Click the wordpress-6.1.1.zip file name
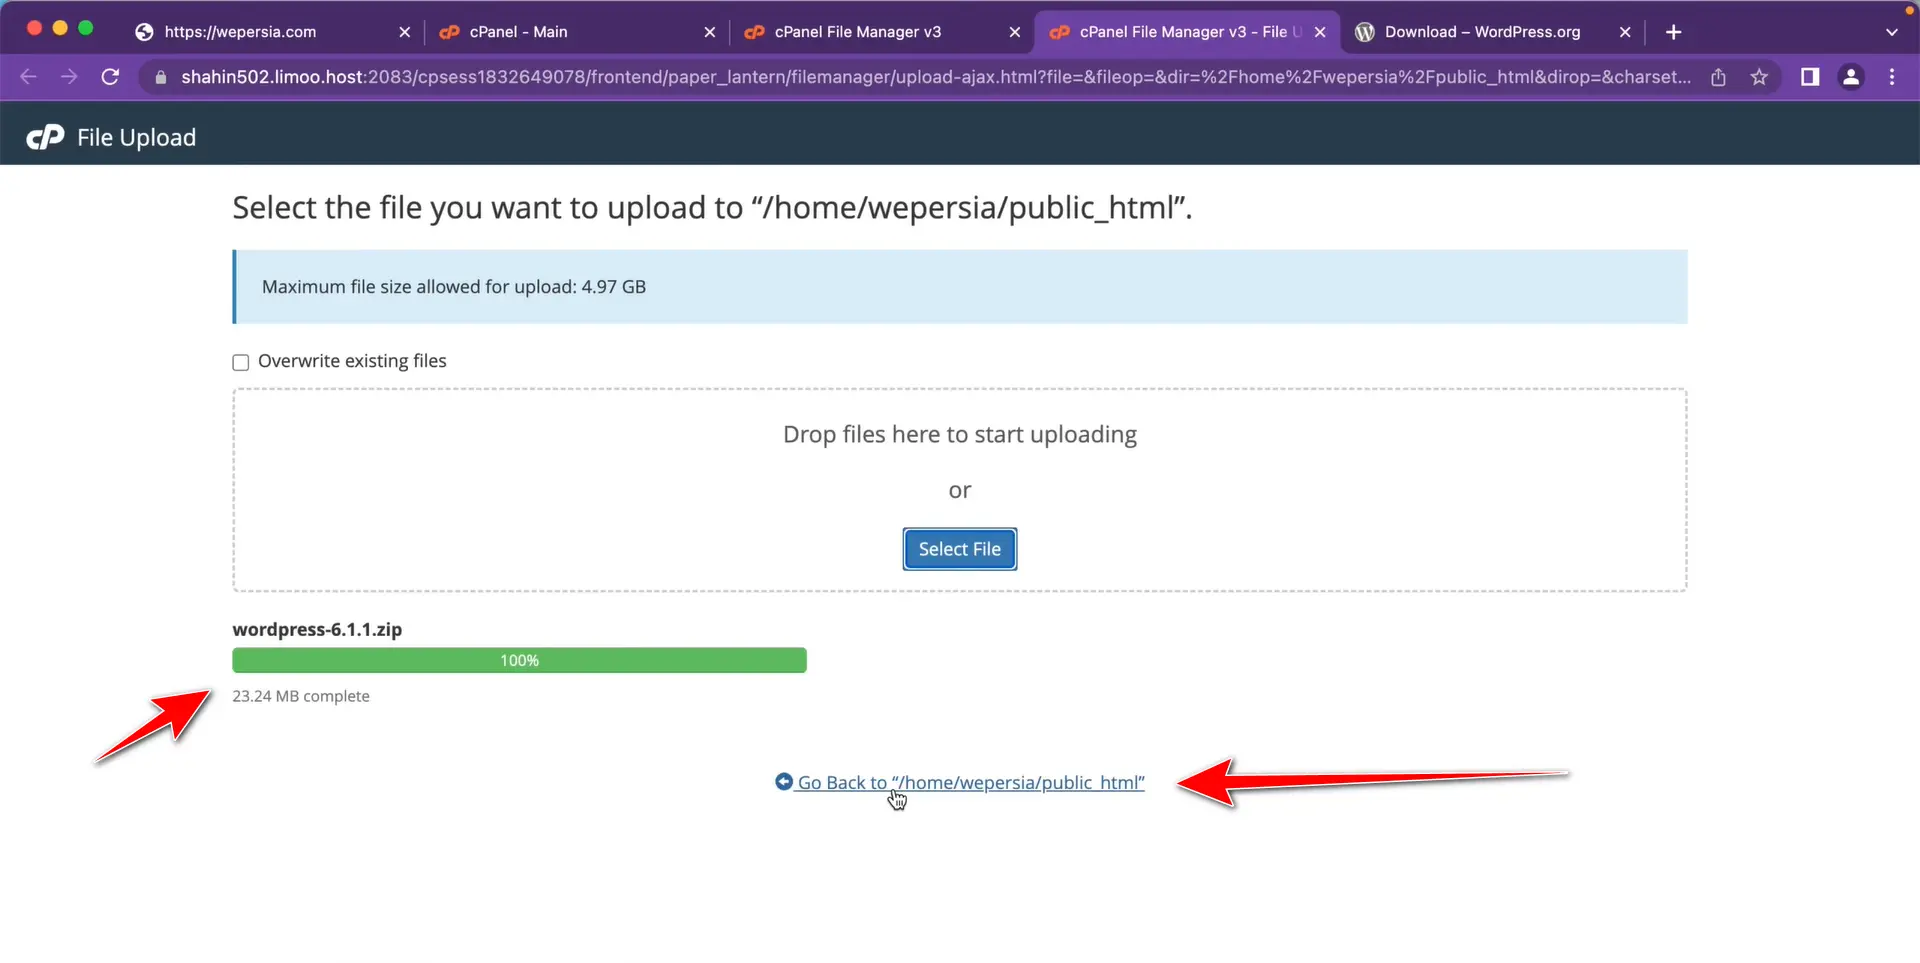1920x963 pixels. pyautogui.click(x=317, y=629)
